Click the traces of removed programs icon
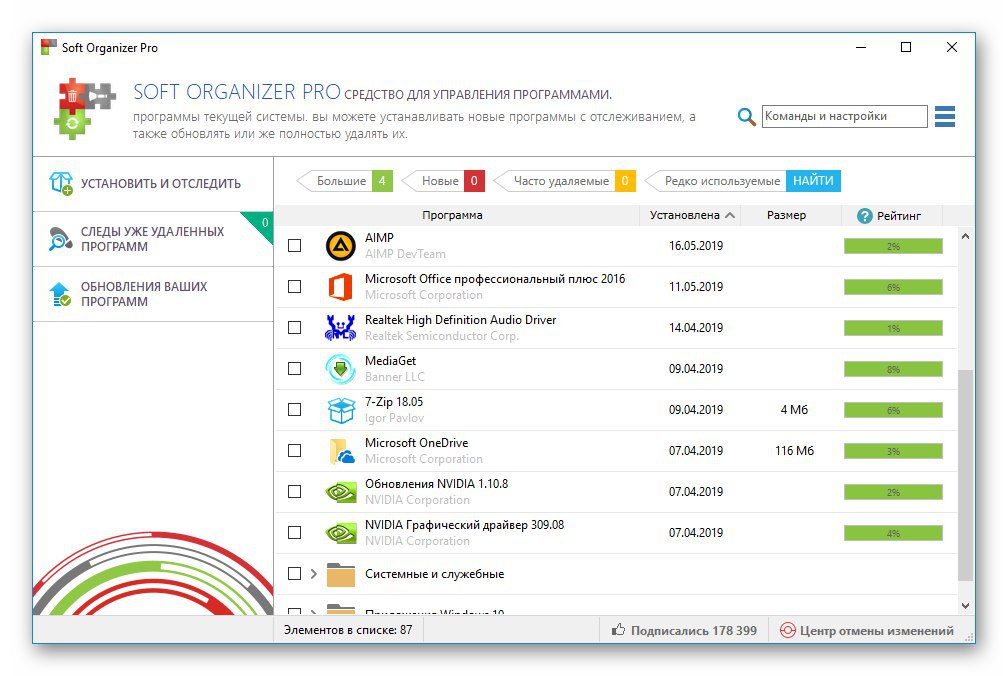Image resolution: width=1008 pixels, height=676 pixels. (60, 239)
